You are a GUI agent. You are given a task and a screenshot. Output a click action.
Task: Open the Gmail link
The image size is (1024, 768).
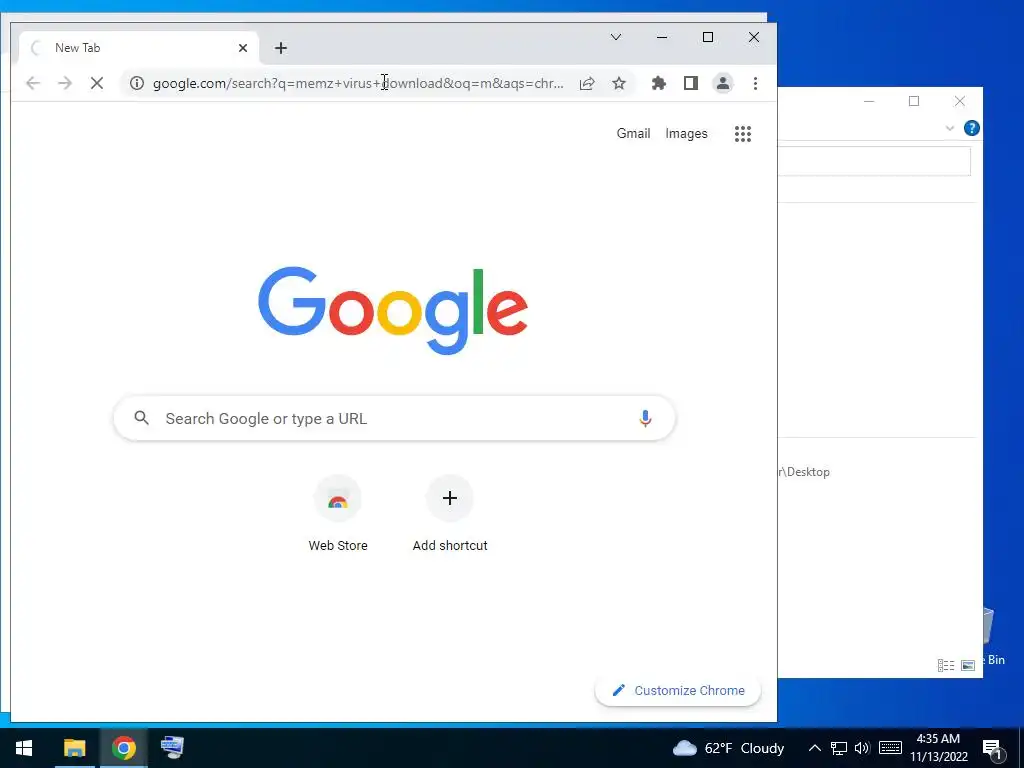(x=633, y=133)
